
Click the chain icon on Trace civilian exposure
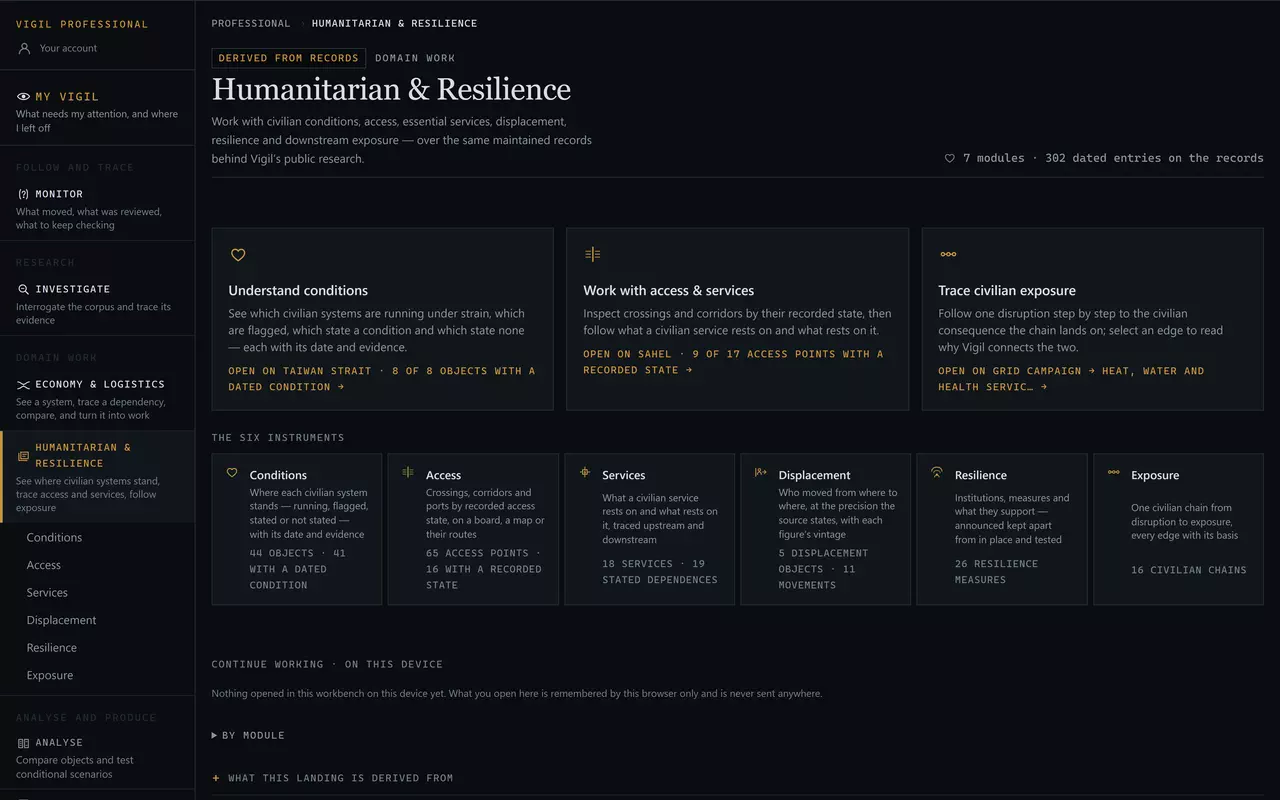coord(948,255)
